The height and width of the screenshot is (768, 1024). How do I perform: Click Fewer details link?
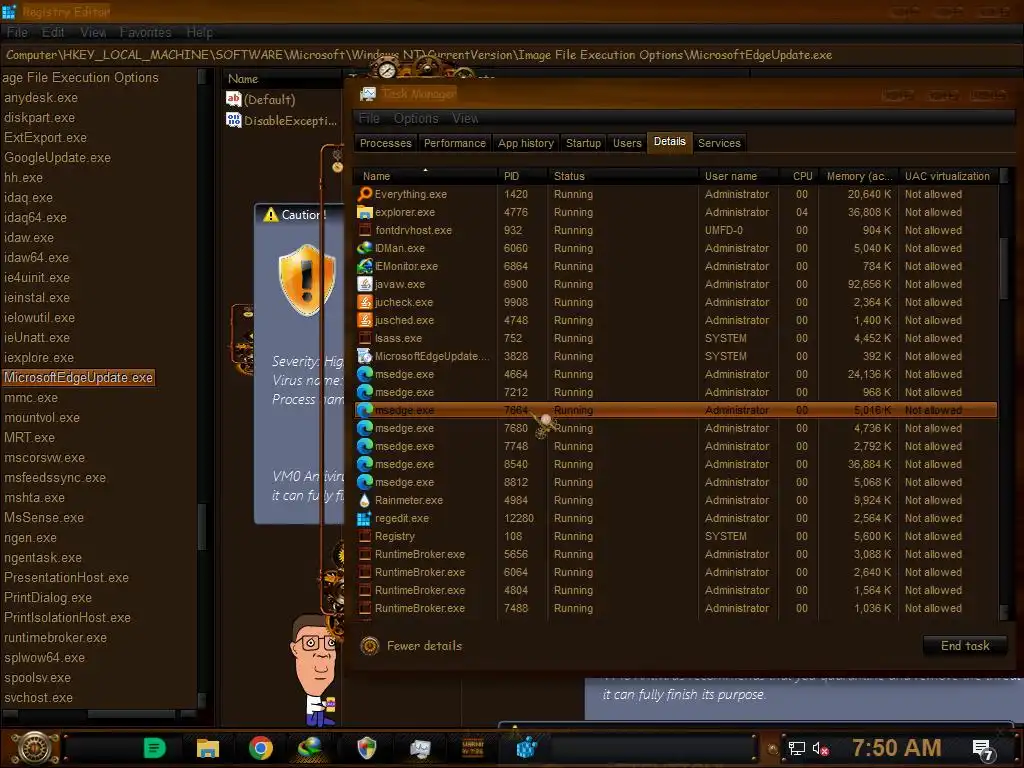424,646
